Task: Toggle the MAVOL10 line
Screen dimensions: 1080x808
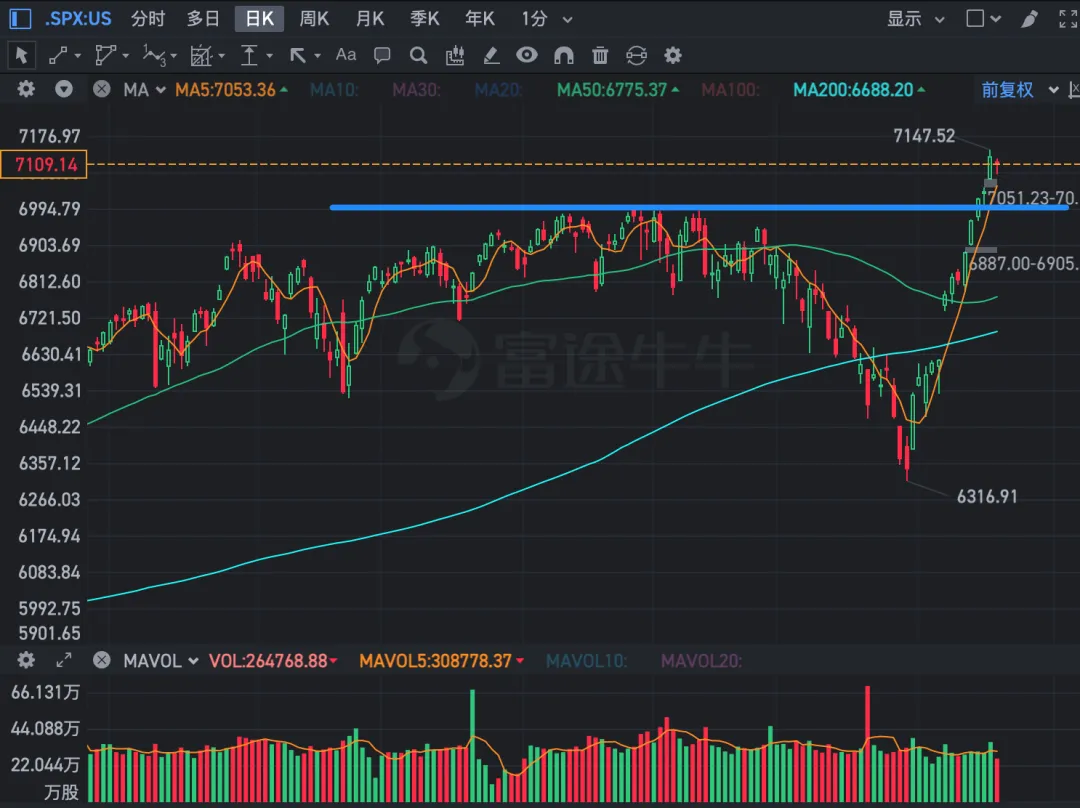Action: point(586,661)
